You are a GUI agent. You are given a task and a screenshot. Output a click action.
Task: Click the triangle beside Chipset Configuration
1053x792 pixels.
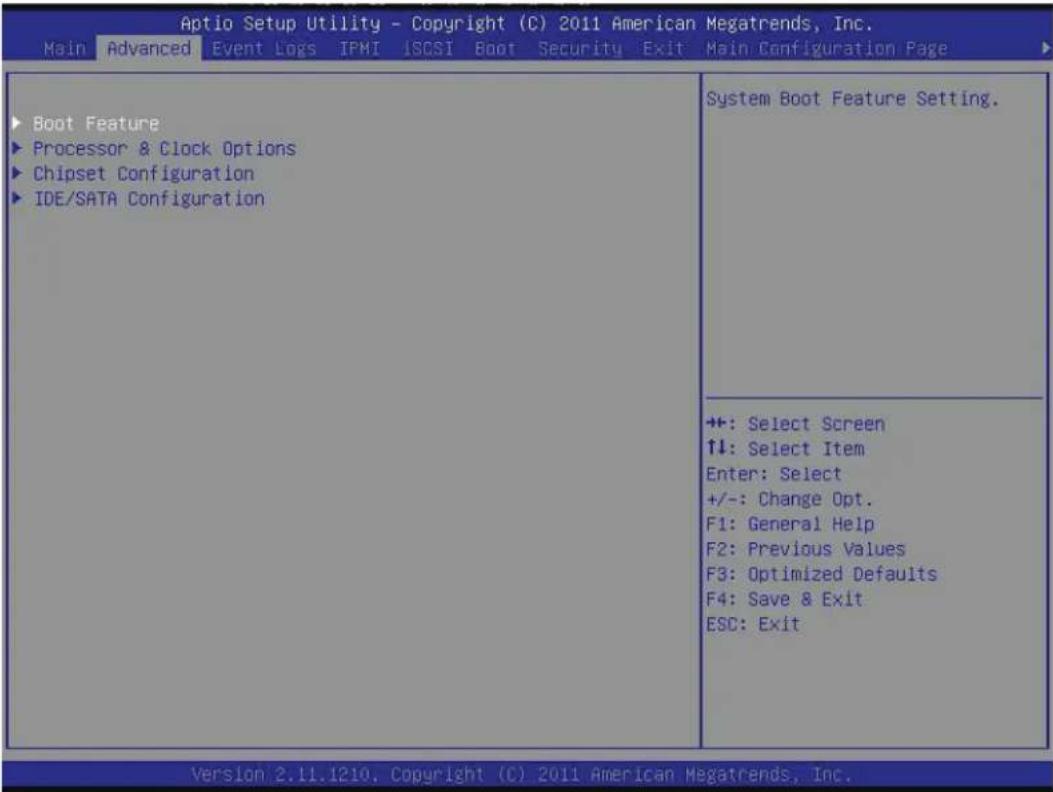point(18,173)
